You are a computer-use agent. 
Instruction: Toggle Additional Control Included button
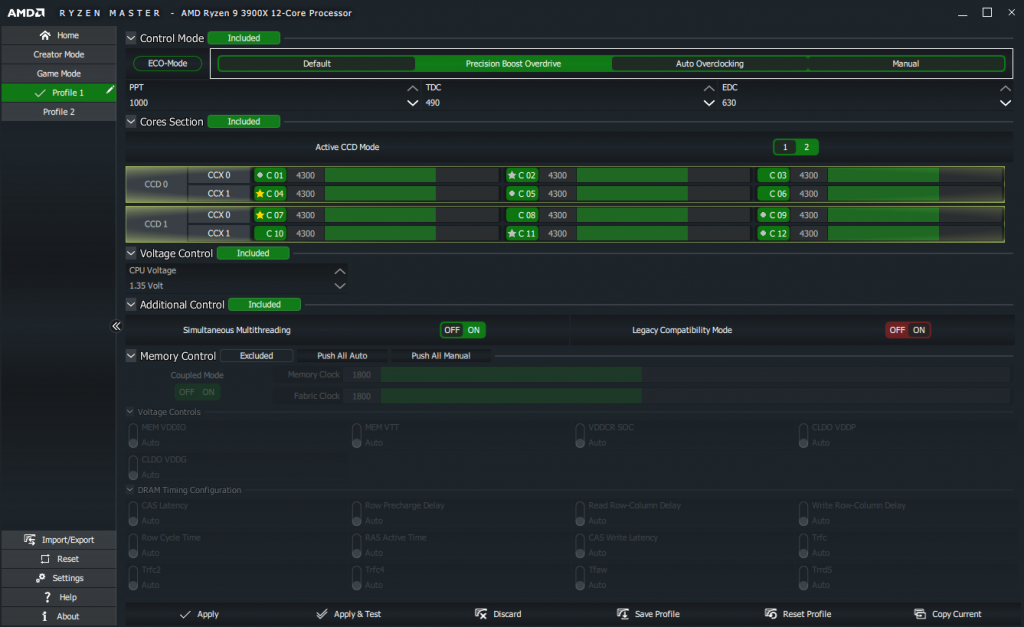[264, 305]
